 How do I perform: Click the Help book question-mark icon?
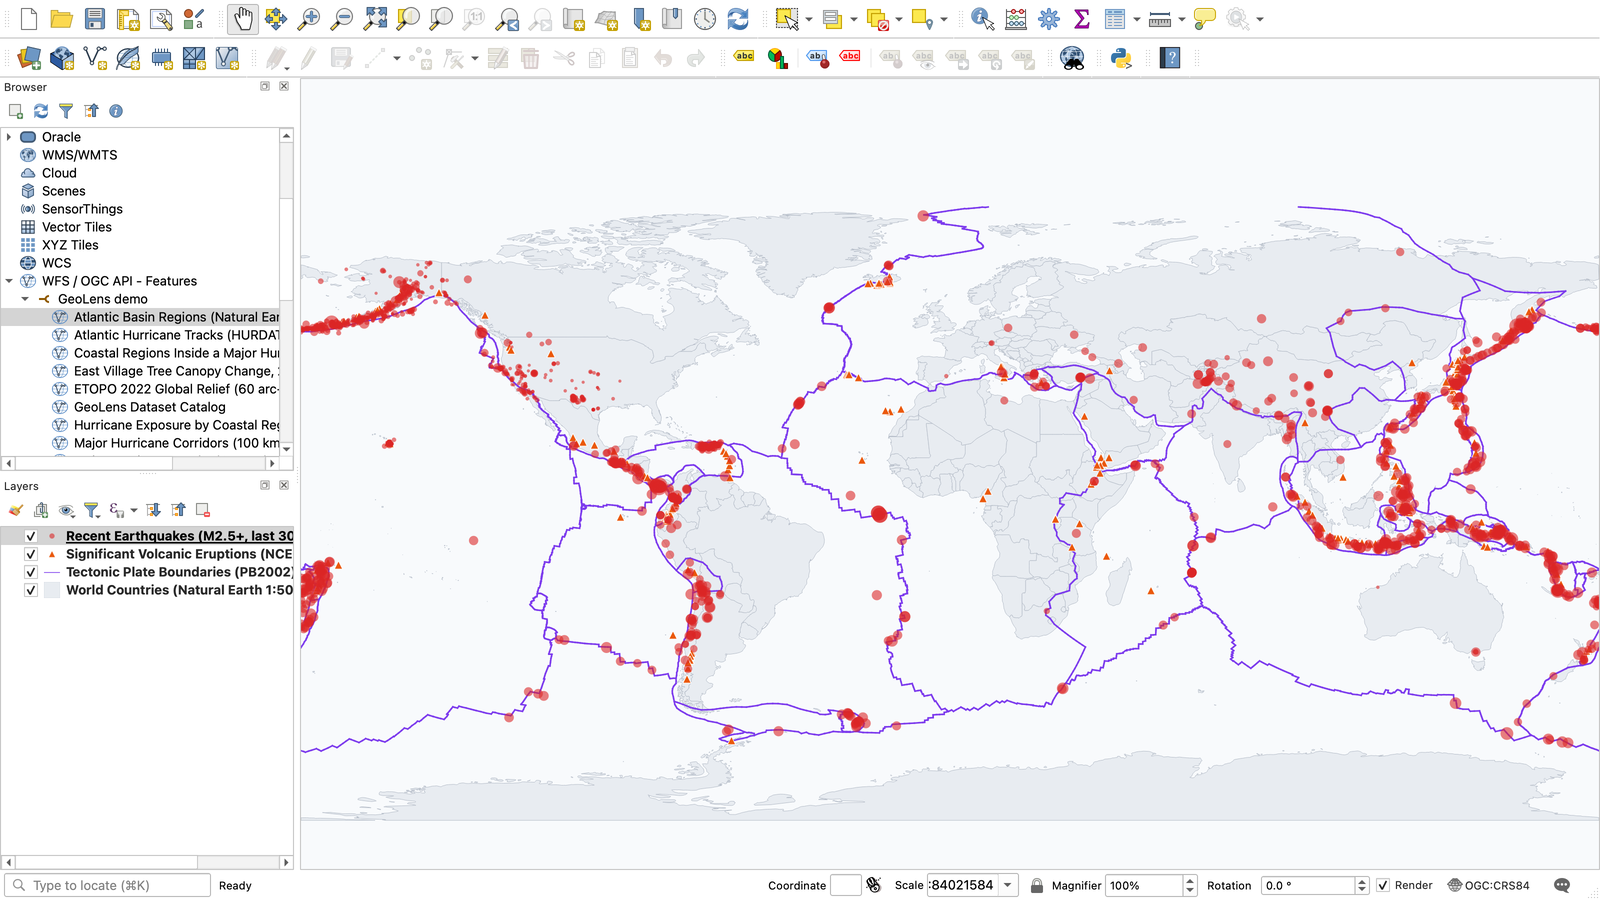(1170, 58)
